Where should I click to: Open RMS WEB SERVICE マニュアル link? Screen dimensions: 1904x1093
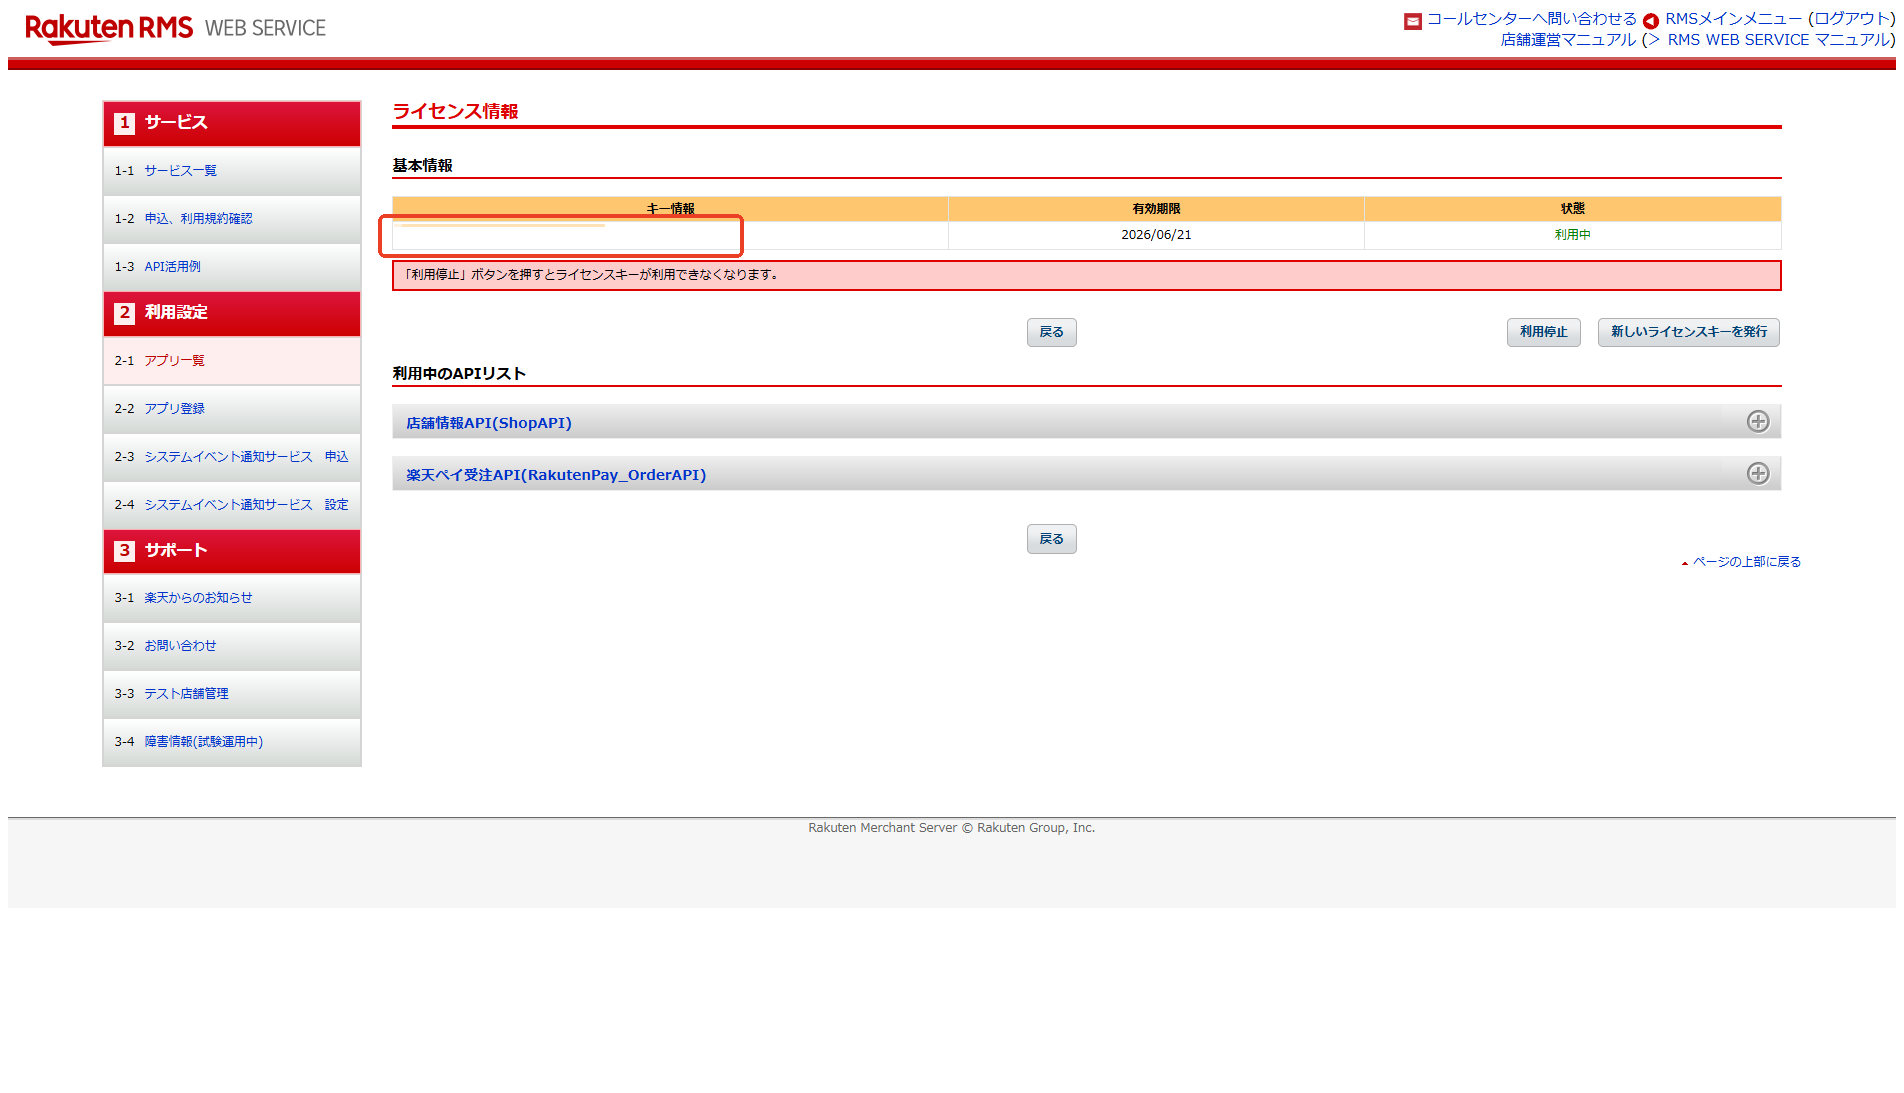tap(1777, 40)
